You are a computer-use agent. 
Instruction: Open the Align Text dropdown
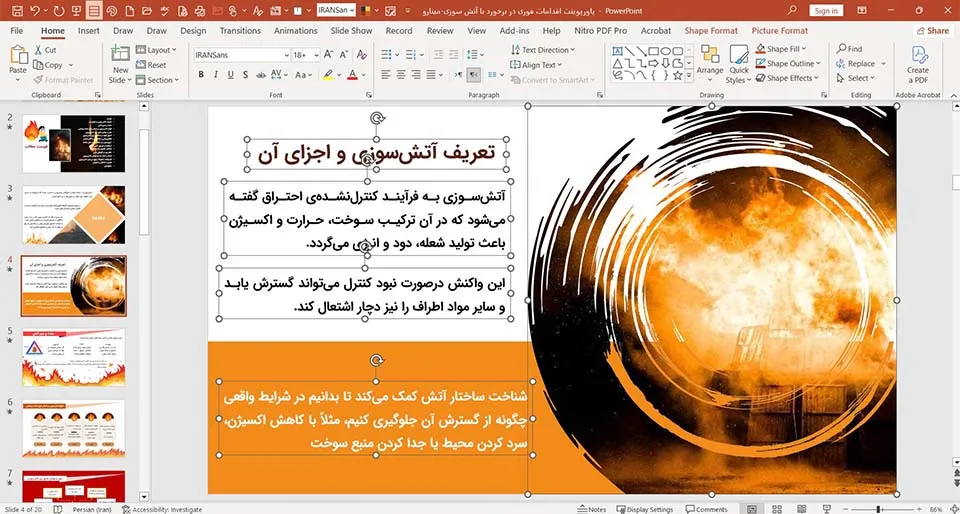pos(536,65)
